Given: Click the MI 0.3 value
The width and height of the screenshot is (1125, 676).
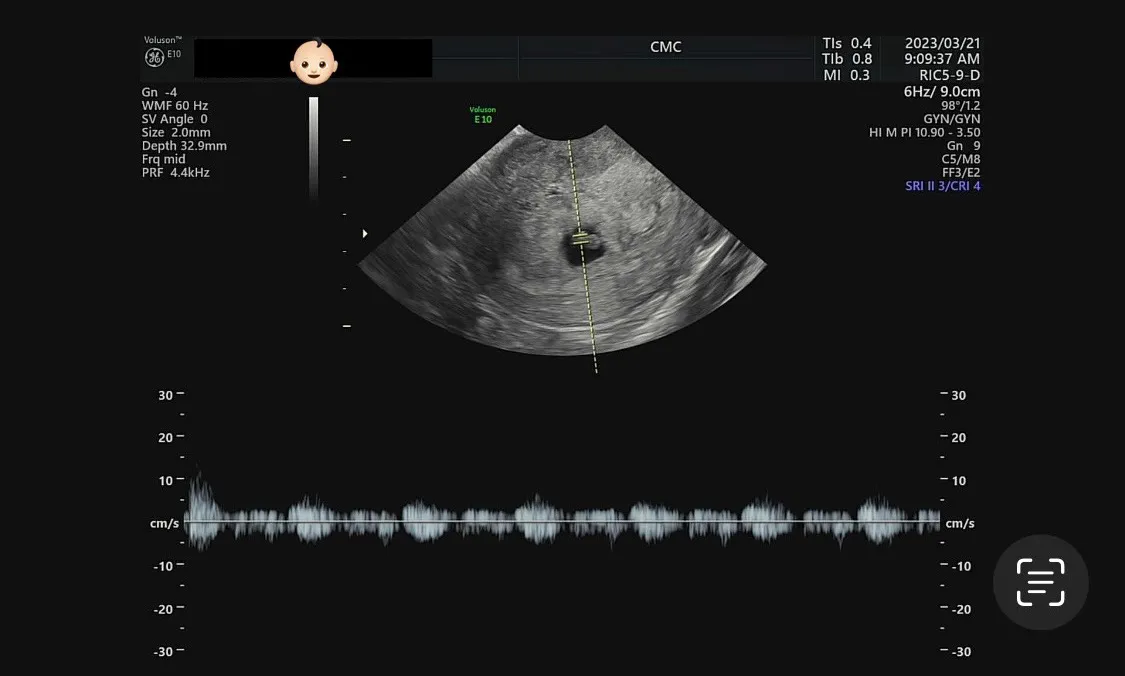Looking at the screenshot, I should [x=847, y=75].
